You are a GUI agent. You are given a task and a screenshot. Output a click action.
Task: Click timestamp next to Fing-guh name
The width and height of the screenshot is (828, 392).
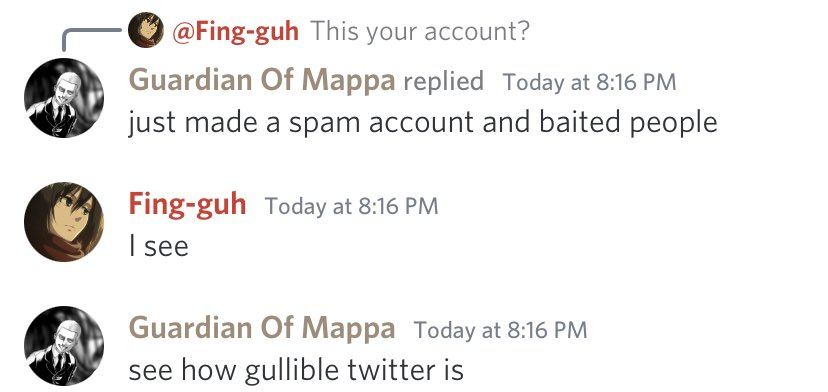point(351,206)
